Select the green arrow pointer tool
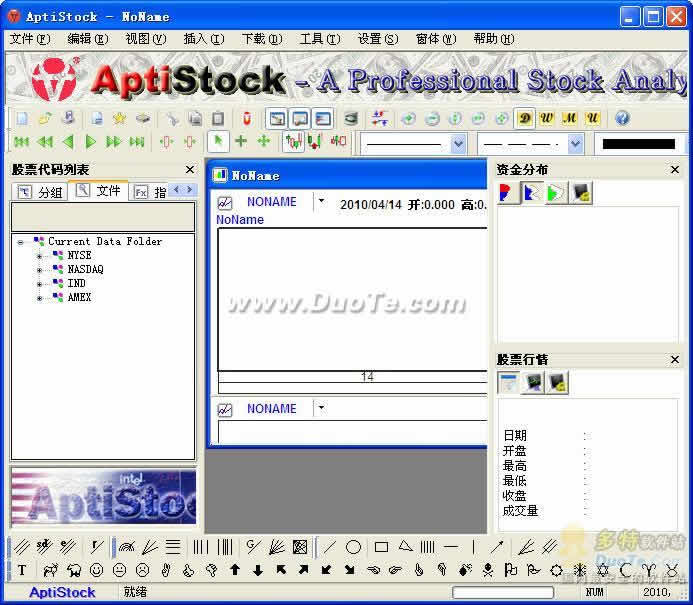 coord(218,141)
